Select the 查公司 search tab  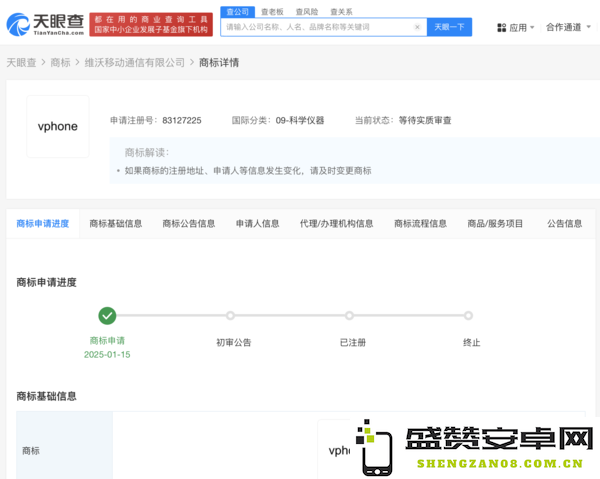click(x=238, y=12)
